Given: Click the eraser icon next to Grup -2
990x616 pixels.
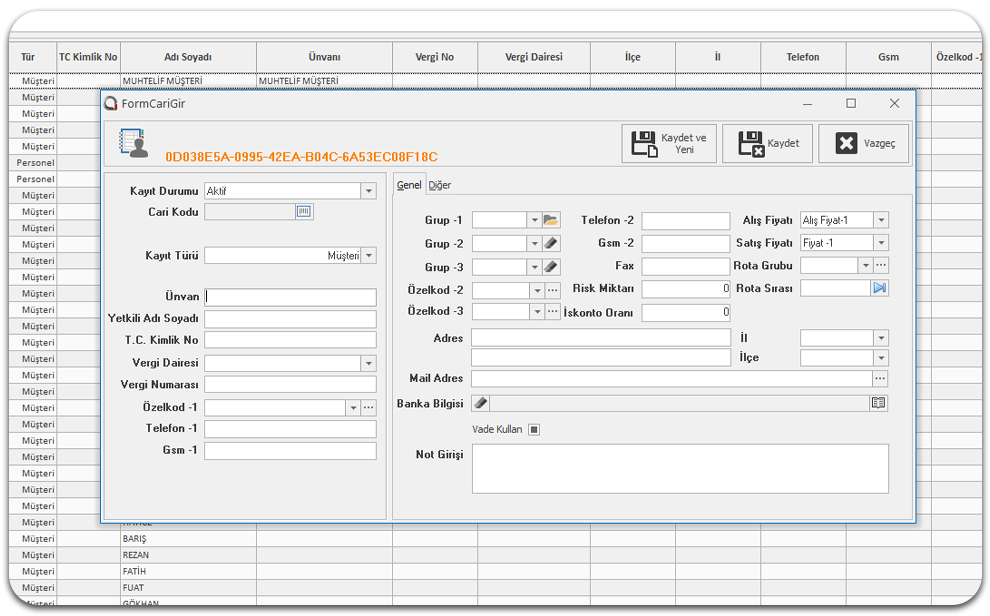Looking at the screenshot, I should pos(552,243).
